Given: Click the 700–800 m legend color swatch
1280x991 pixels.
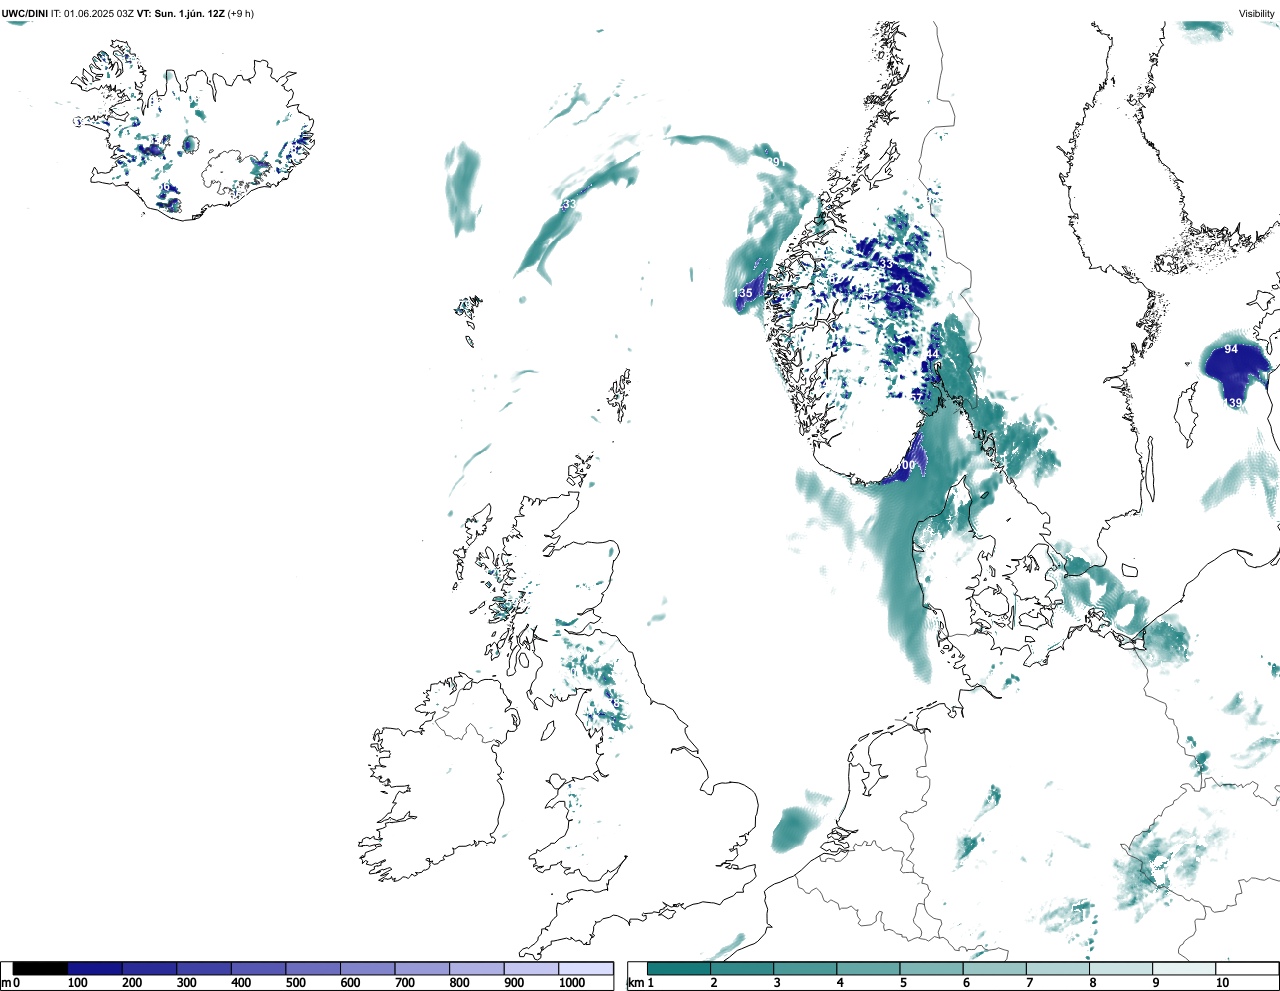Looking at the screenshot, I should [422, 968].
